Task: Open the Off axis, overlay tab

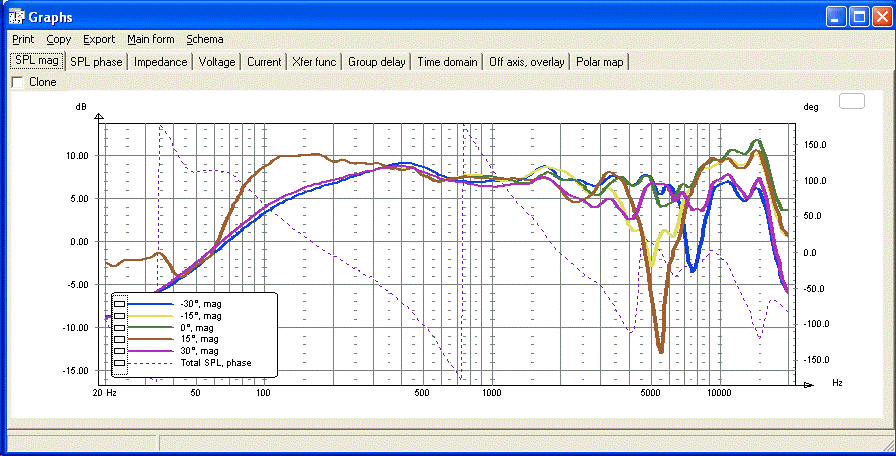Action: pyautogui.click(x=527, y=62)
